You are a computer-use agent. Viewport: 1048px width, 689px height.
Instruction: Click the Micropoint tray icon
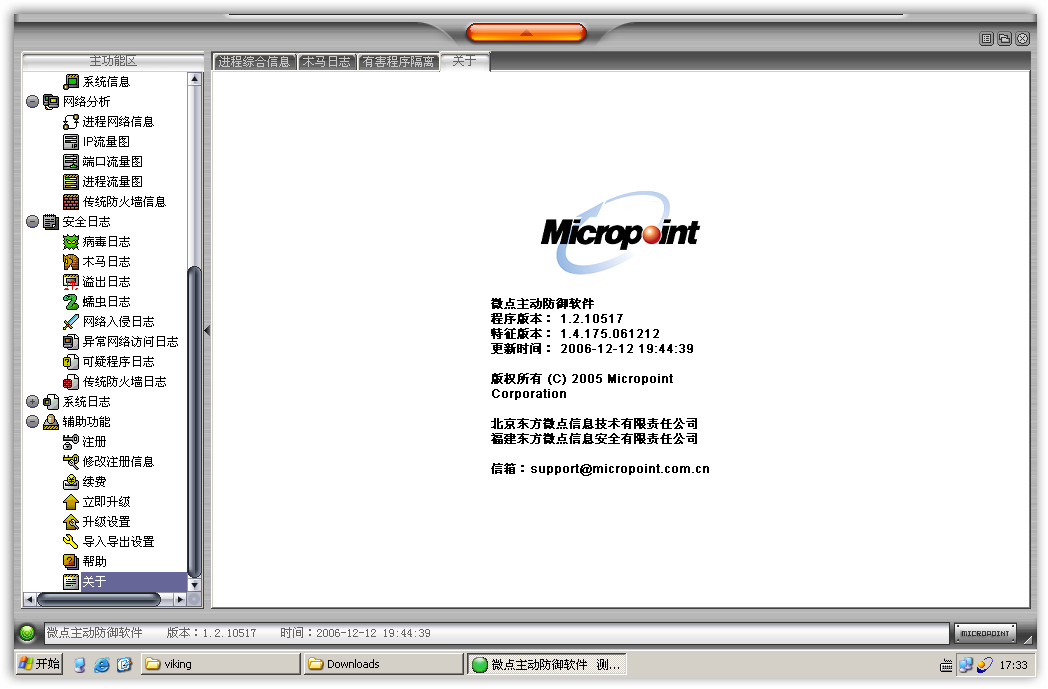pyautogui.click(x=985, y=665)
